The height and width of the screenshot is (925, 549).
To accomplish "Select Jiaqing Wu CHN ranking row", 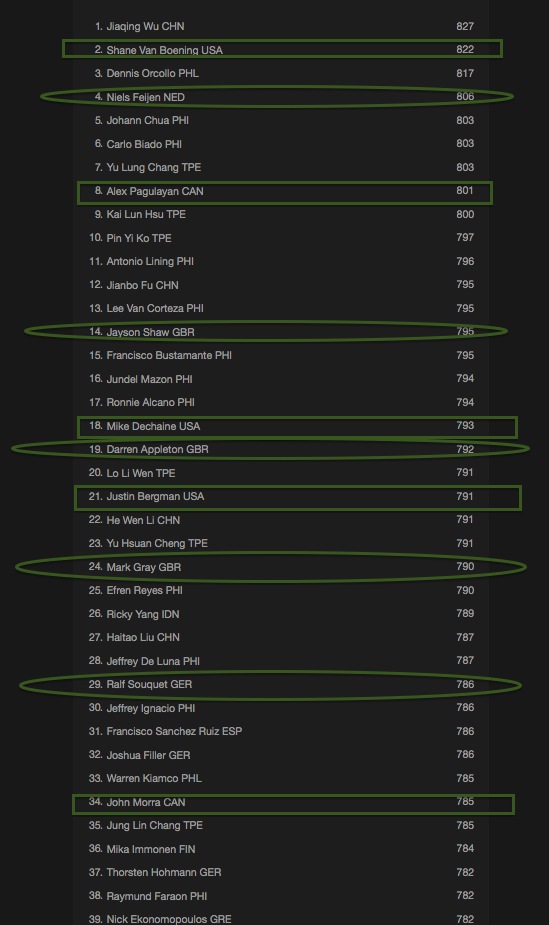I will [284, 26].
